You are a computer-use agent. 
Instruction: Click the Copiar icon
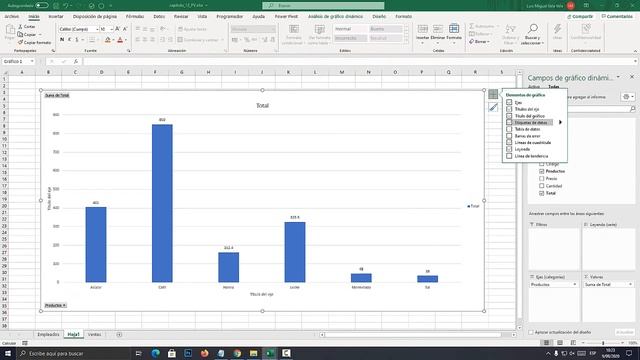coord(20,35)
